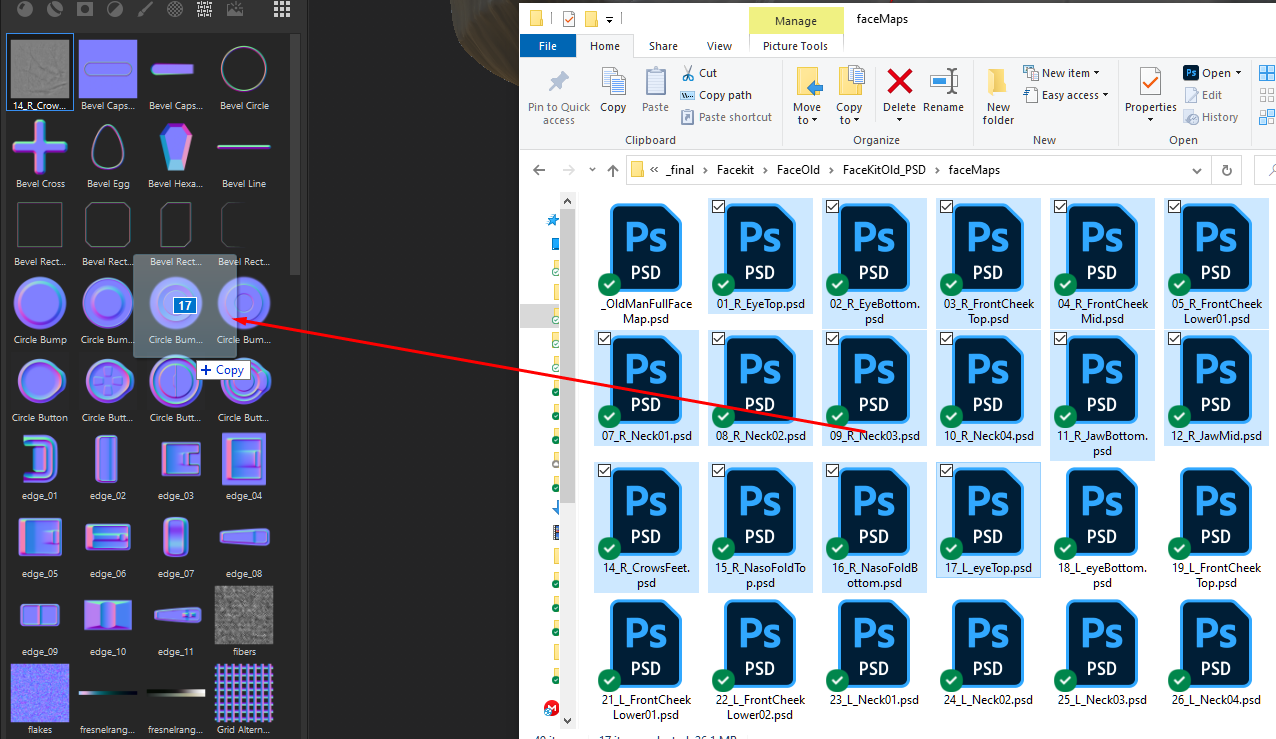The width and height of the screenshot is (1276, 739).
Task: Select the Textures filter icon in the shelf
Action: (x=205, y=9)
